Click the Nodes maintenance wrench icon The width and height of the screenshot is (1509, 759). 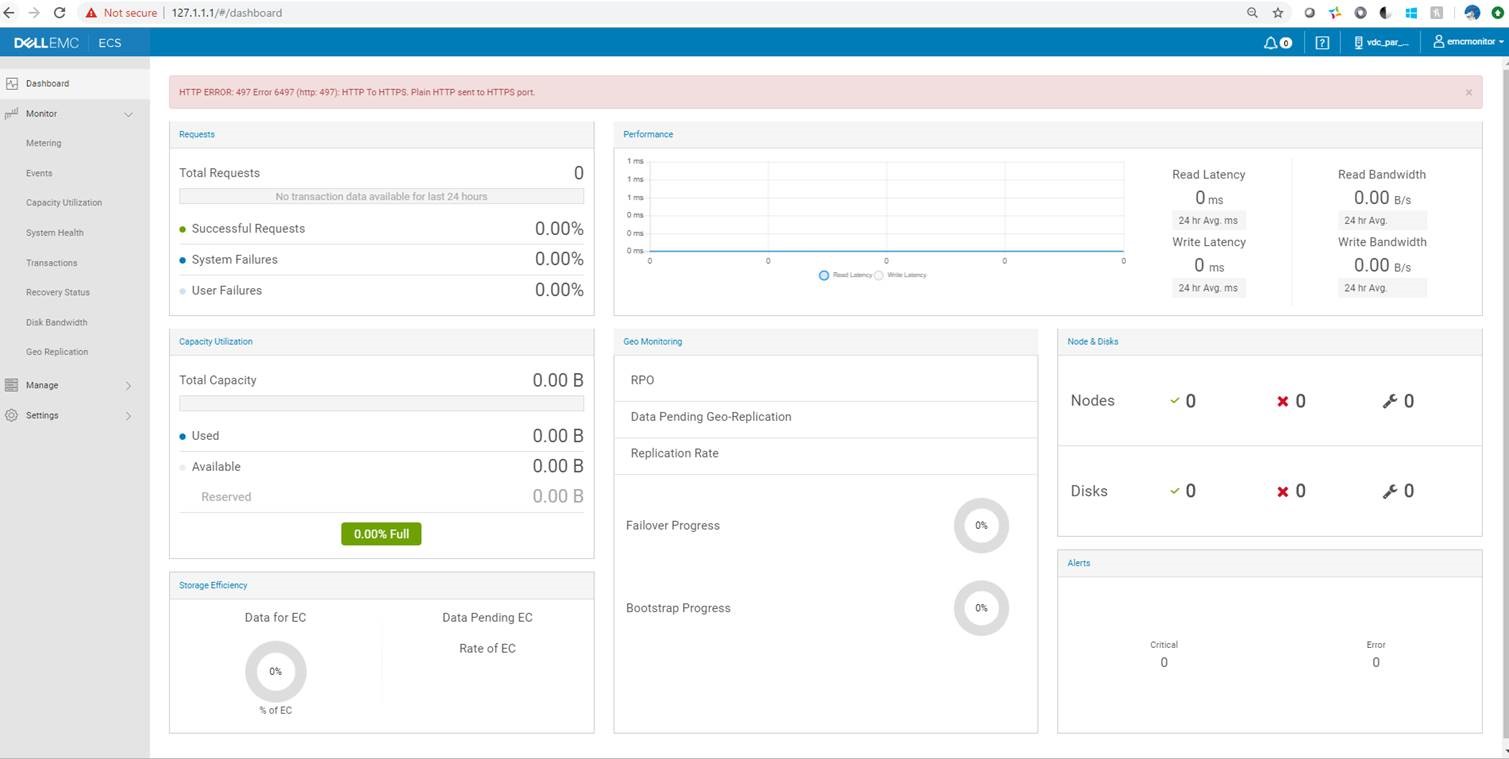(1389, 401)
